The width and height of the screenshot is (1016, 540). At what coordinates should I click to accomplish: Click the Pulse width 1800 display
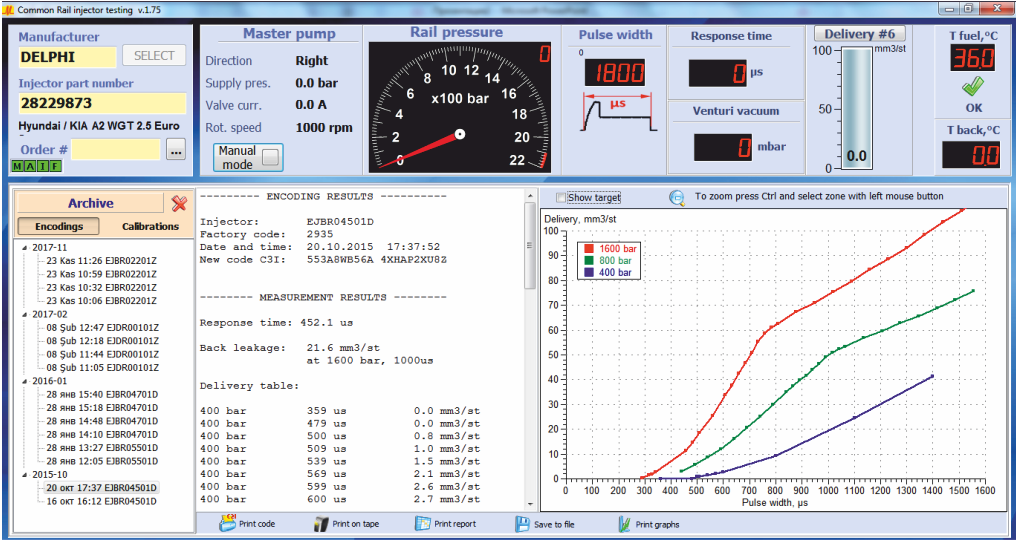coord(616,73)
